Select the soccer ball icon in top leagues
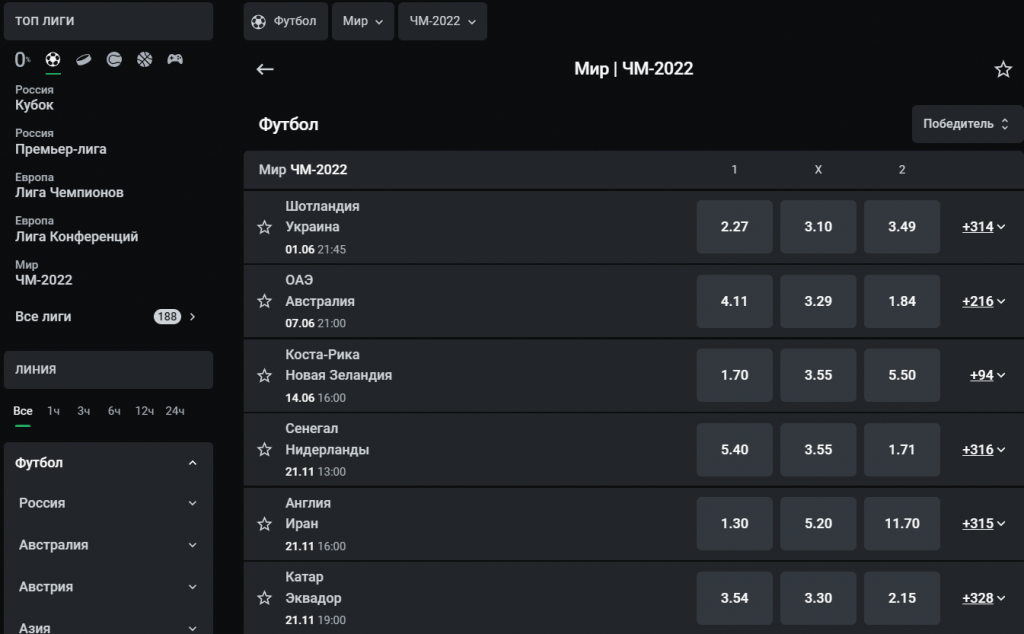 click(53, 60)
